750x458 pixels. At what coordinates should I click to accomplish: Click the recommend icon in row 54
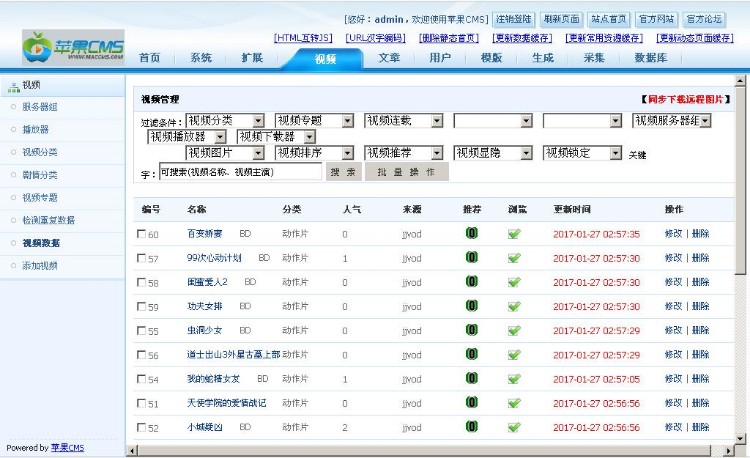click(472, 379)
